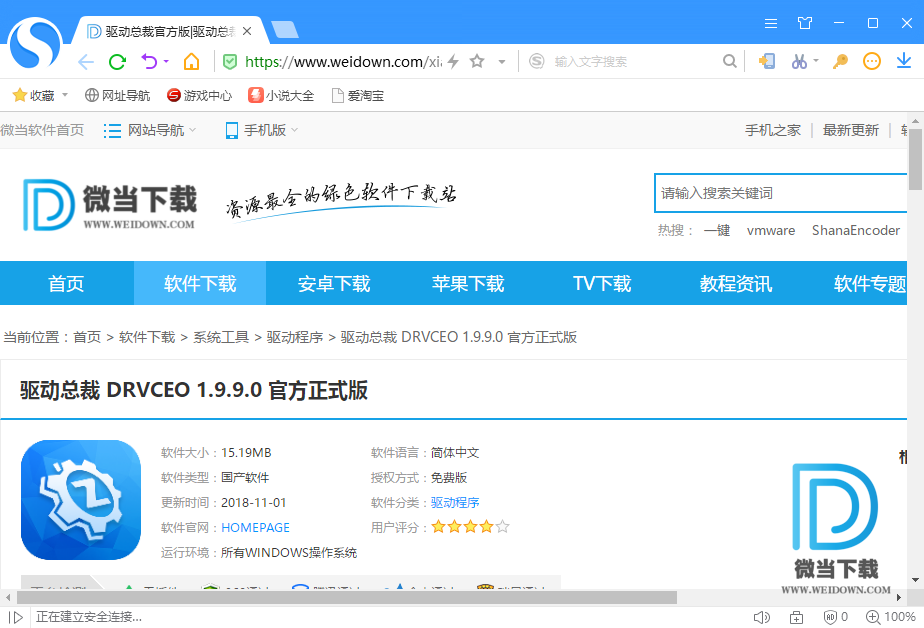Open the 软件专题 navigation tab

coord(869,283)
